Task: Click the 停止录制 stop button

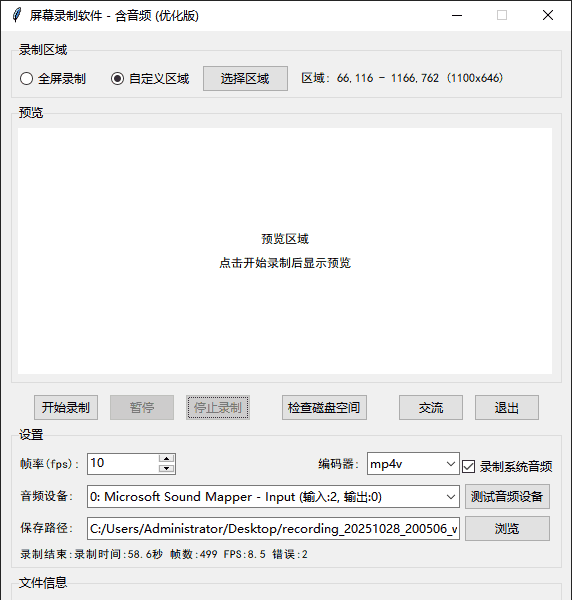Action: [218, 408]
